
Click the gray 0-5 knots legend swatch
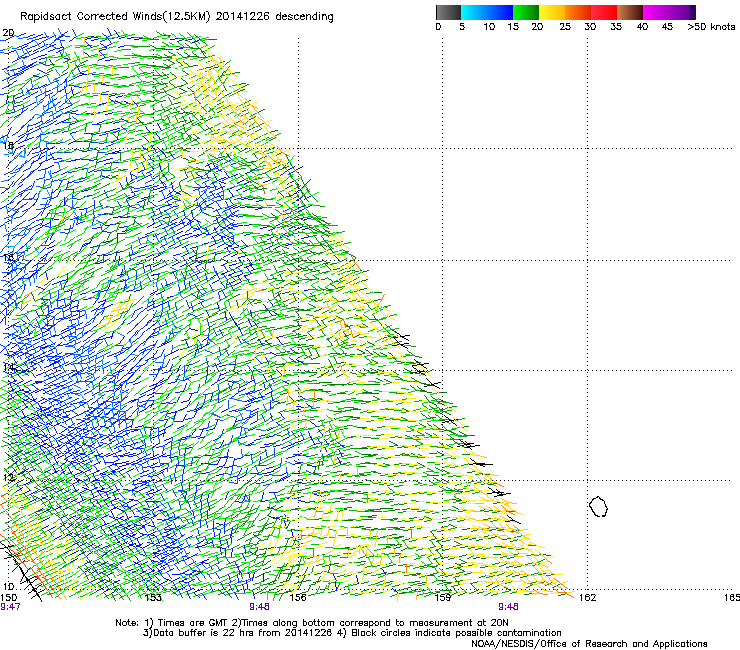pos(448,12)
